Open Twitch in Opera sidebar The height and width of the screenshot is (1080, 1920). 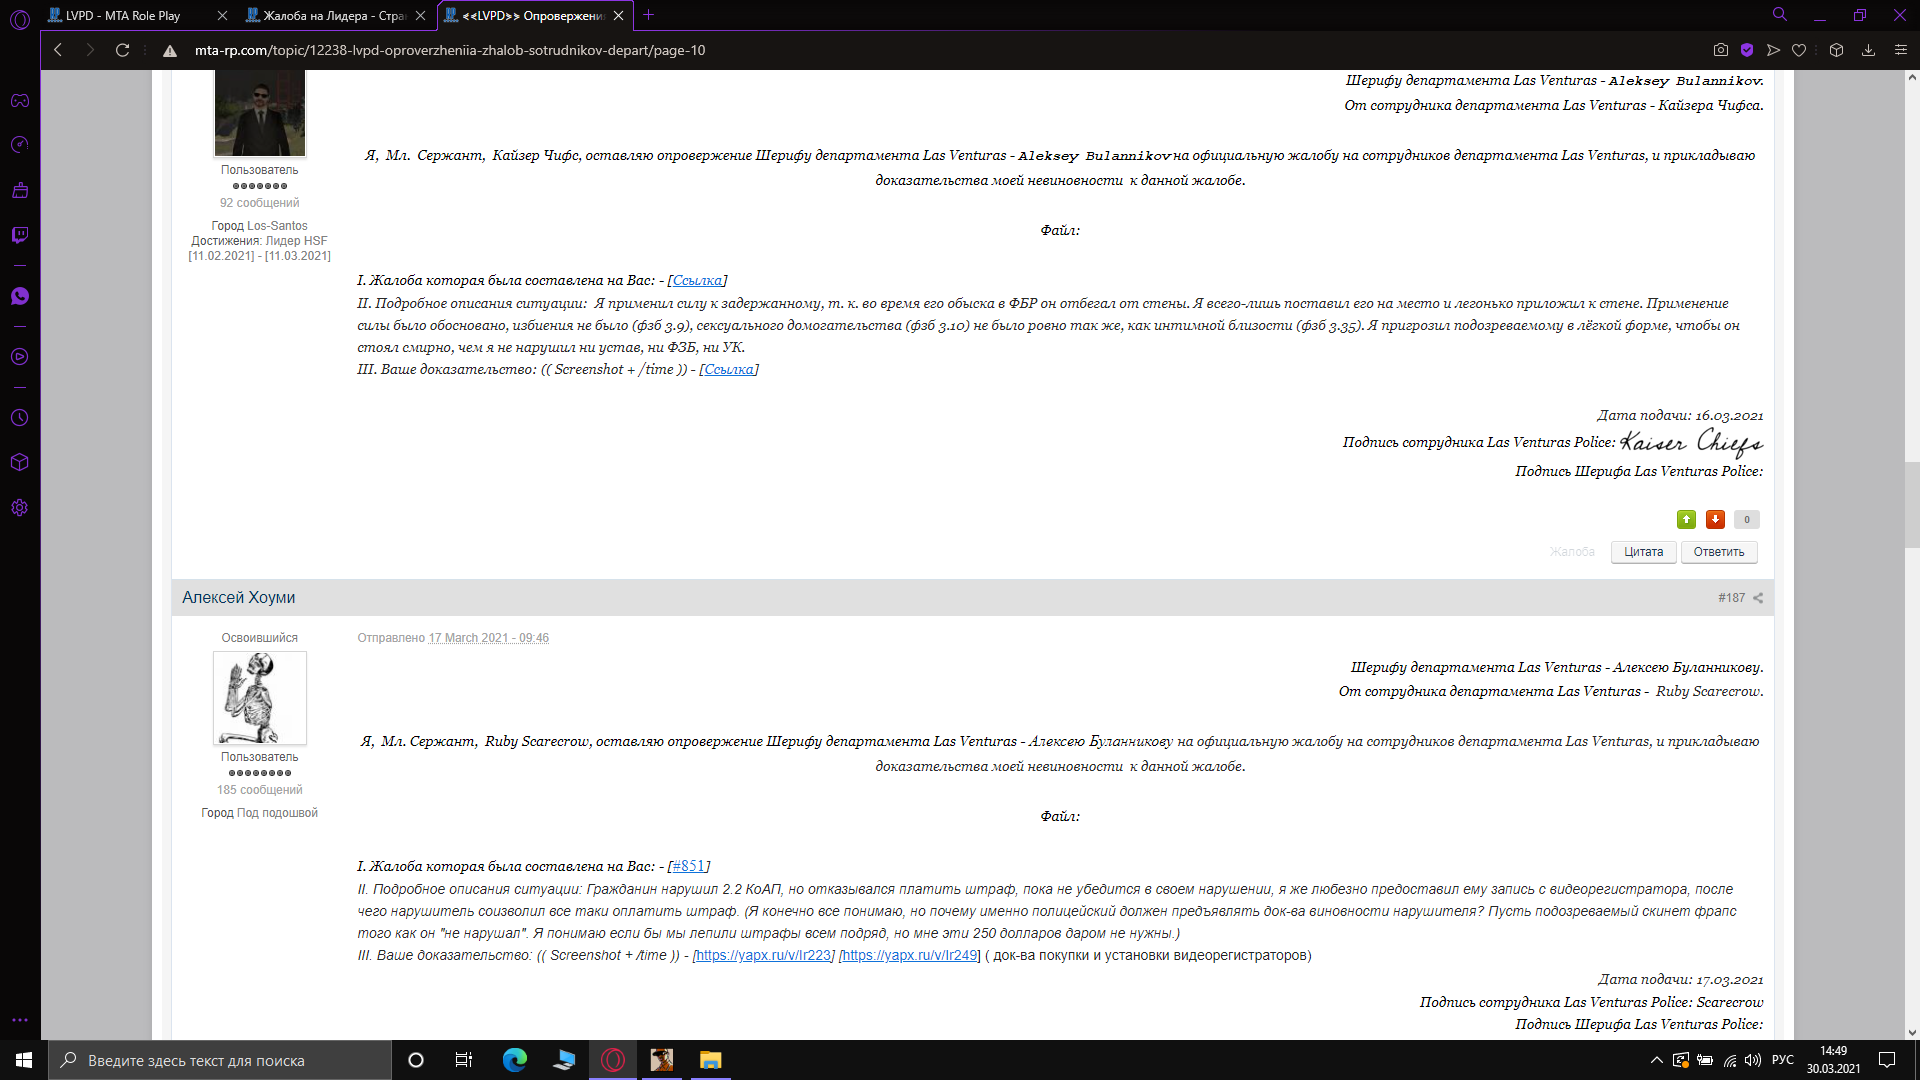click(19, 235)
